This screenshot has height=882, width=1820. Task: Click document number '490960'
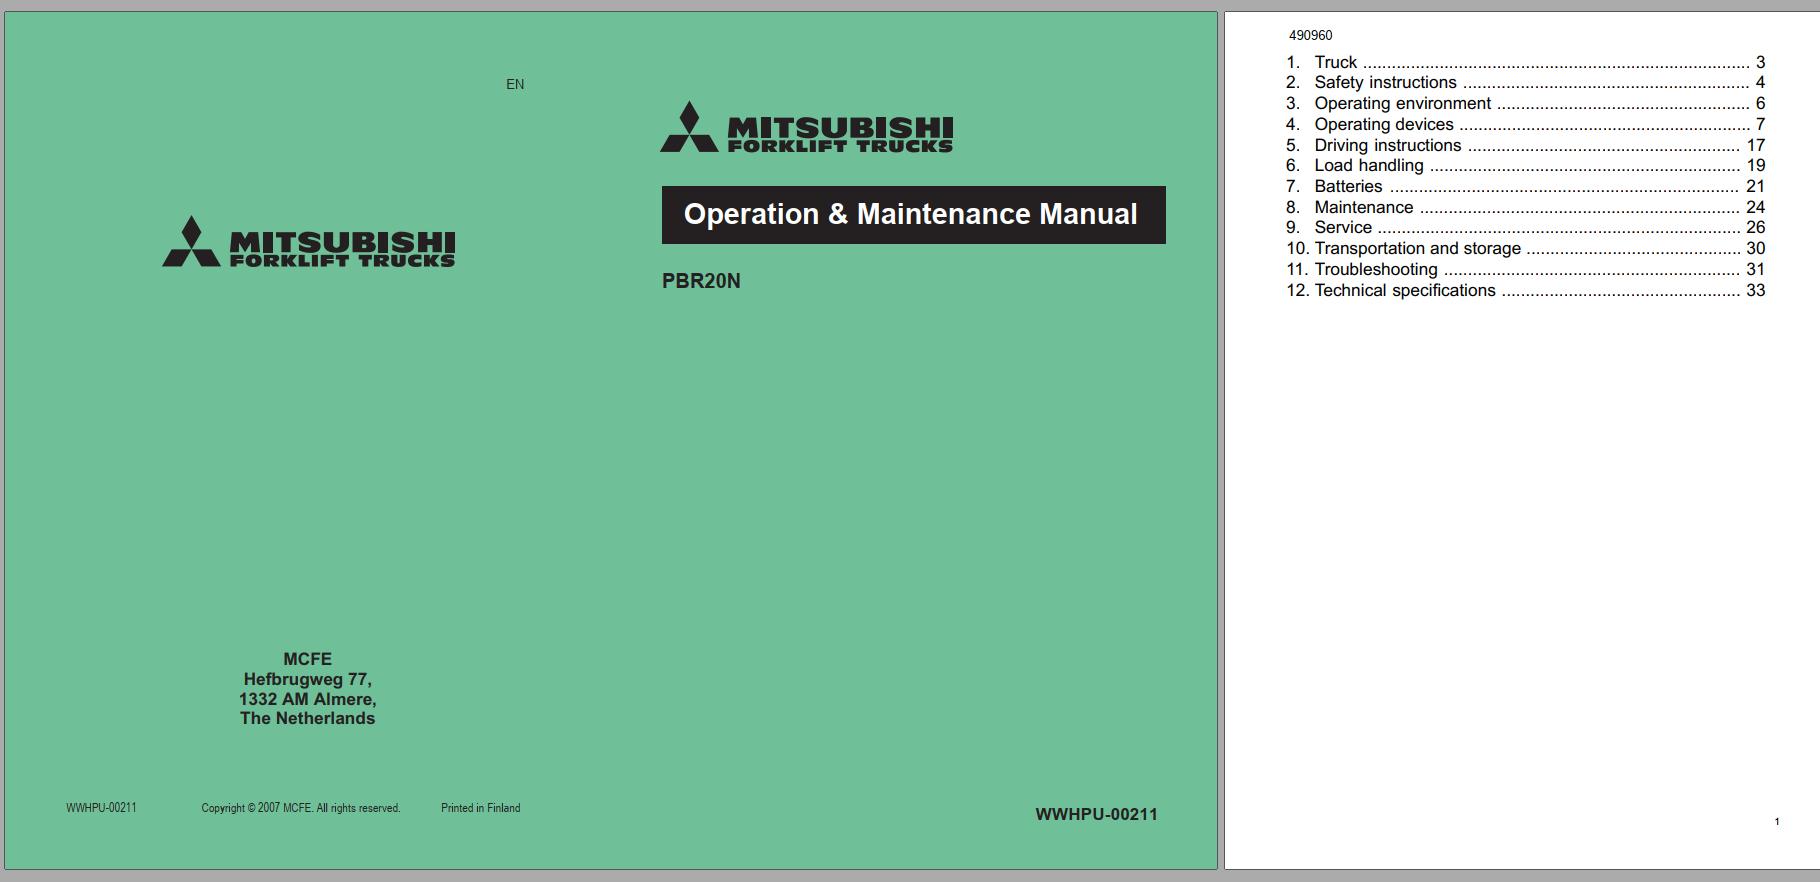point(1310,35)
